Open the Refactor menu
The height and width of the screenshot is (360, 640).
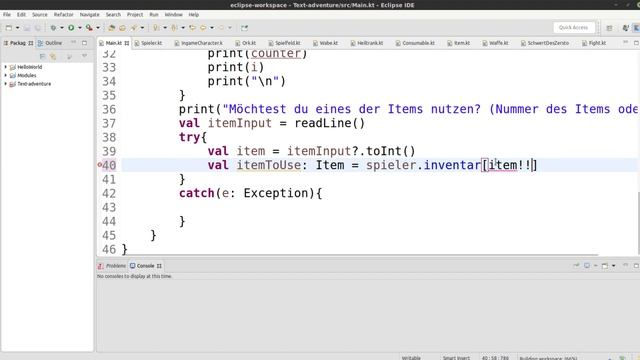pyautogui.click(x=64, y=14)
